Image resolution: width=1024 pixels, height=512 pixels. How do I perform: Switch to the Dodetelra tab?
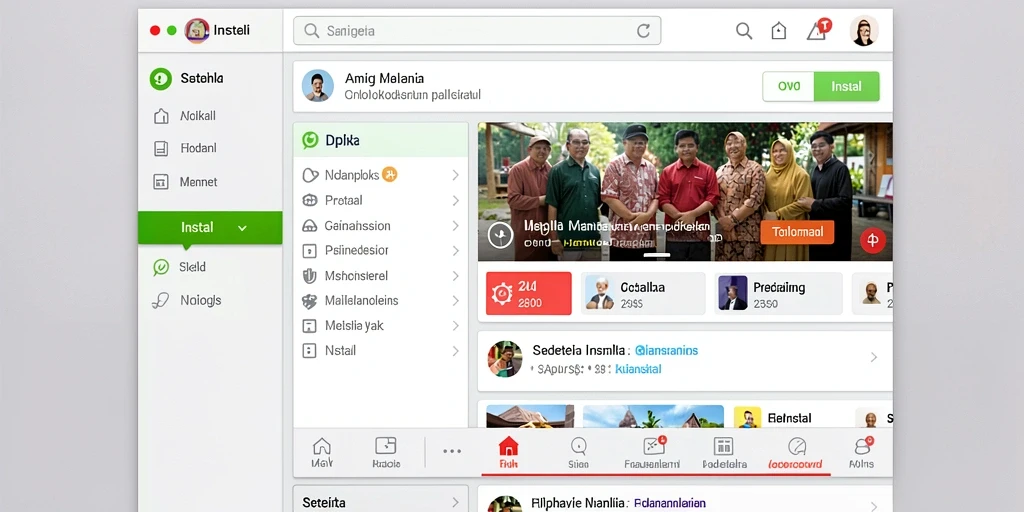coord(724,453)
